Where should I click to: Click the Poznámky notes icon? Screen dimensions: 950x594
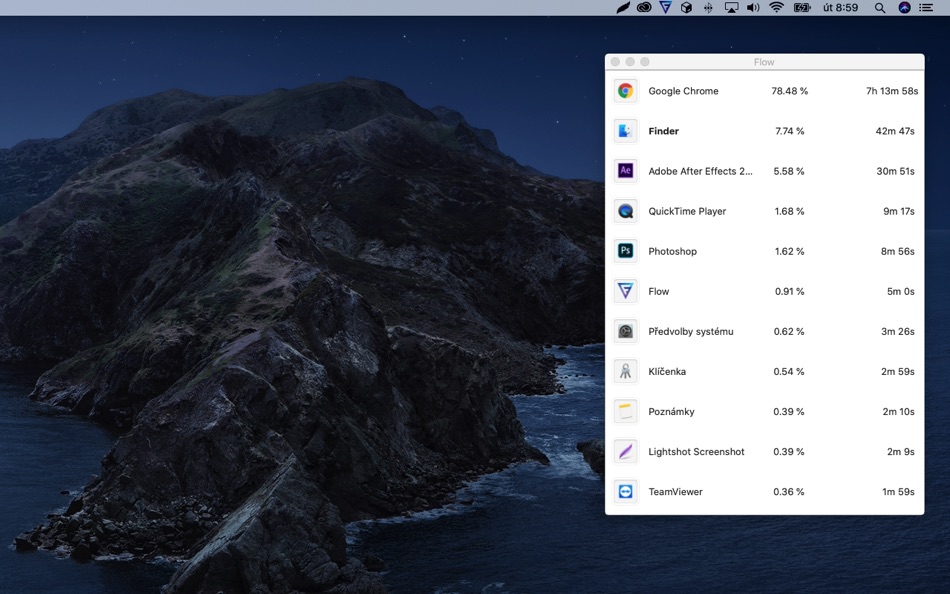pyautogui.click(x=625, y=411)
